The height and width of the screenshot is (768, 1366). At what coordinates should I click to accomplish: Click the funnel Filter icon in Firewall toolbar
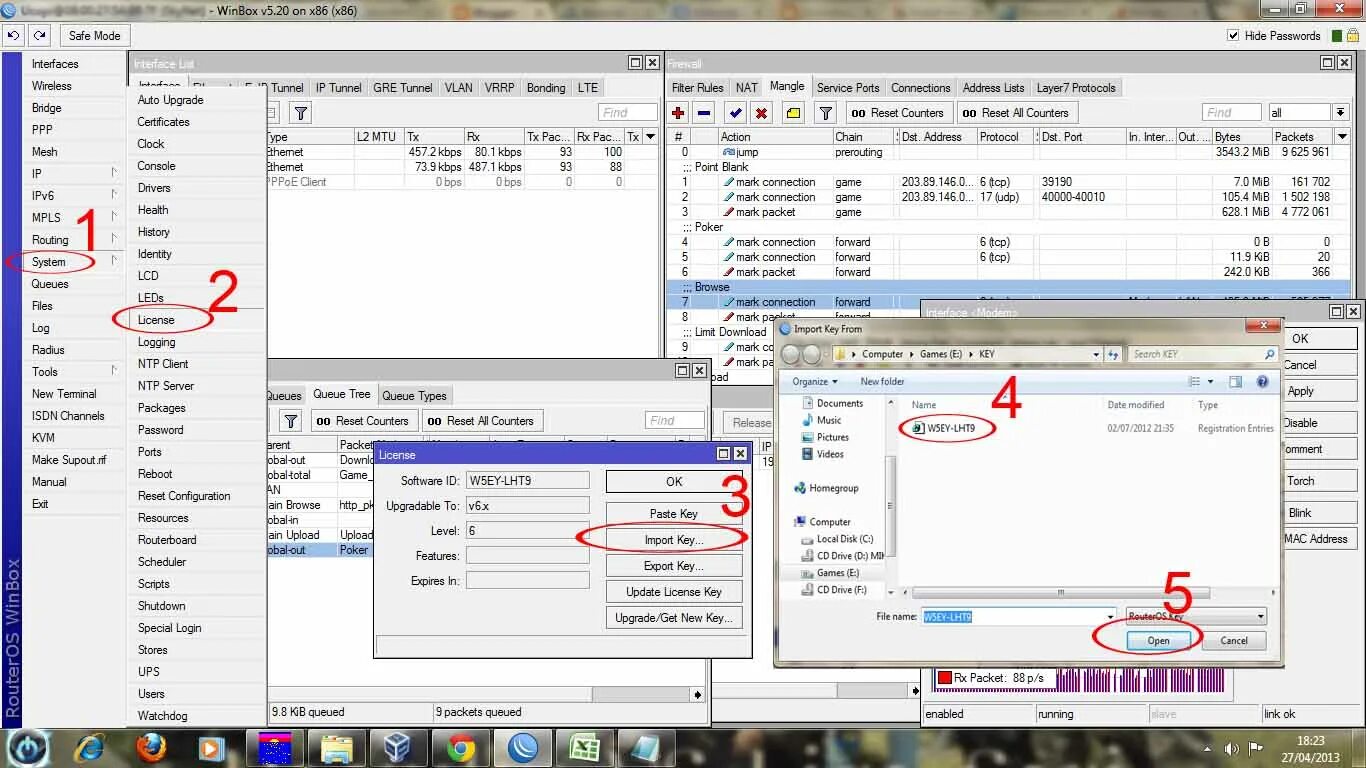pos(825,113)
